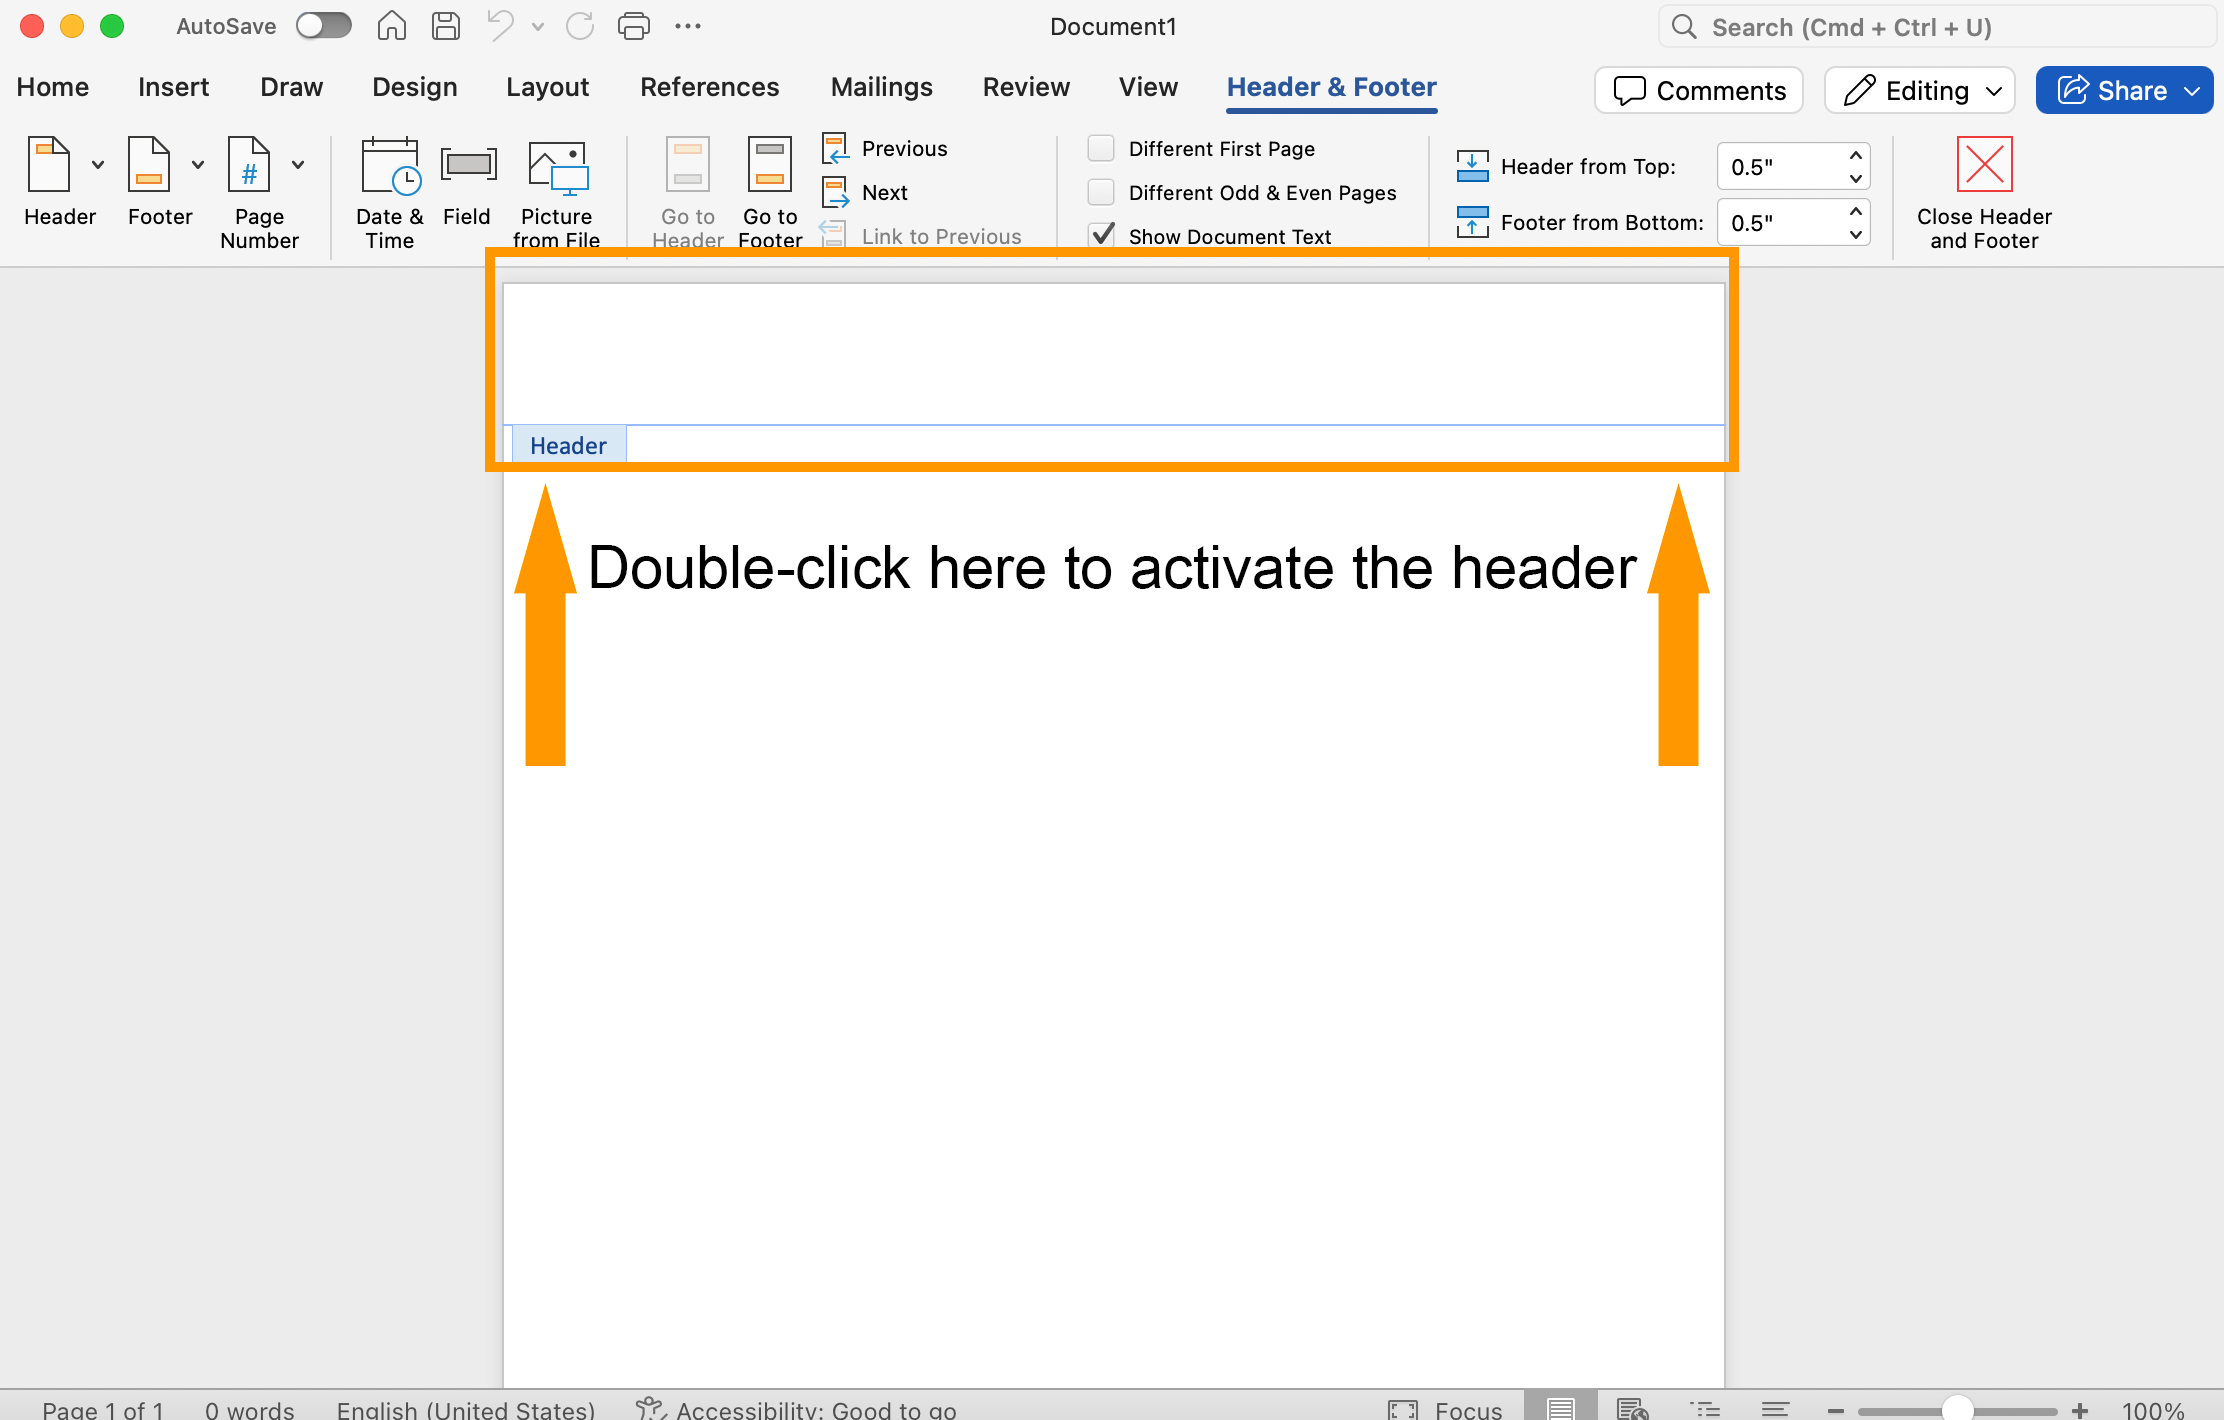Open the Editing mode dropdown
Screen dimensions: 2224x1420
click(1919, 91)
